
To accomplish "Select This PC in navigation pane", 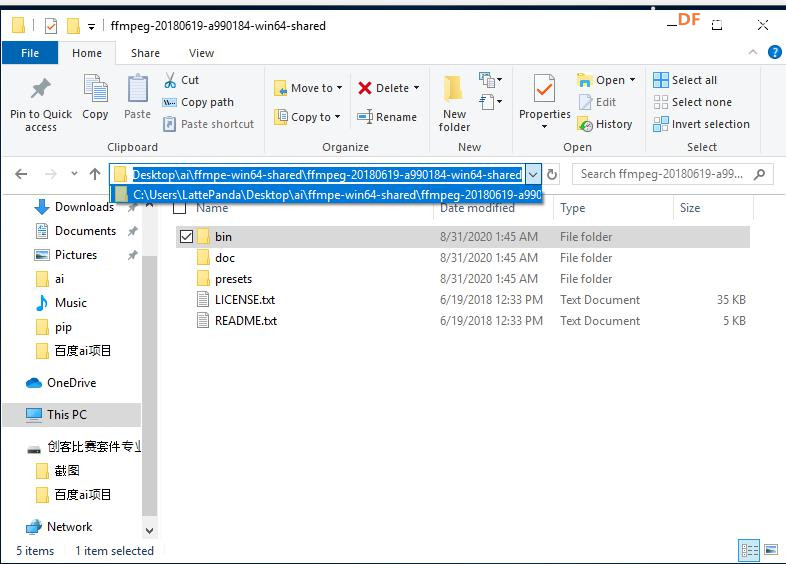I will (66, 415).
